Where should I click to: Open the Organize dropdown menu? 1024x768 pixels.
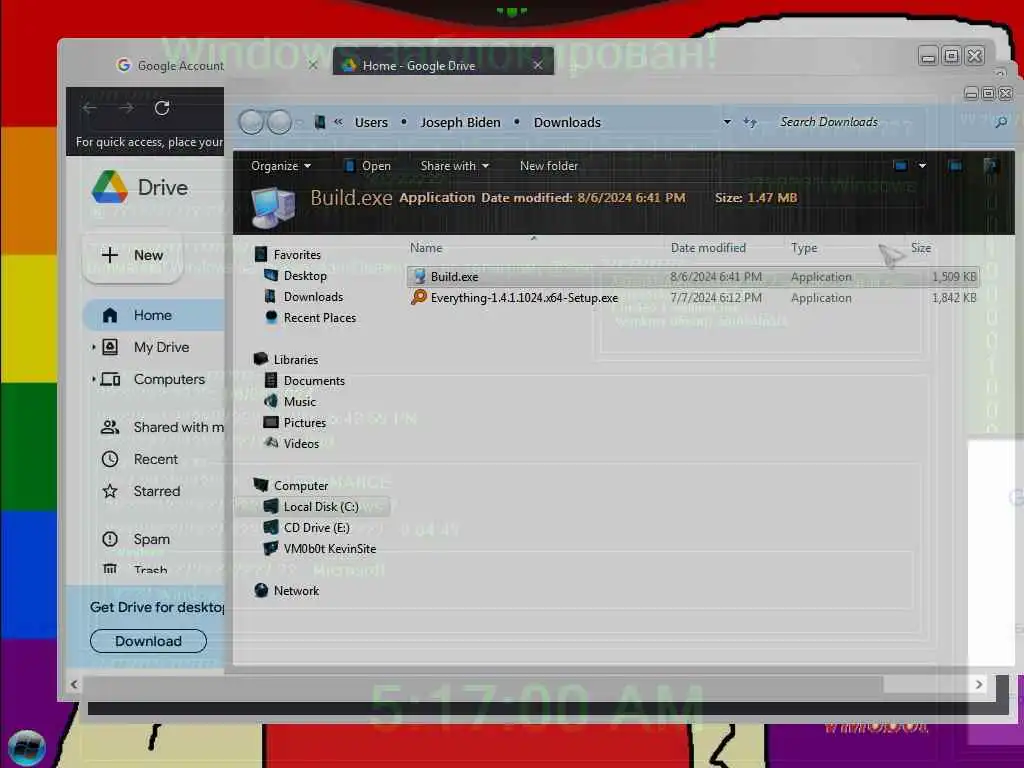[281, 166]
